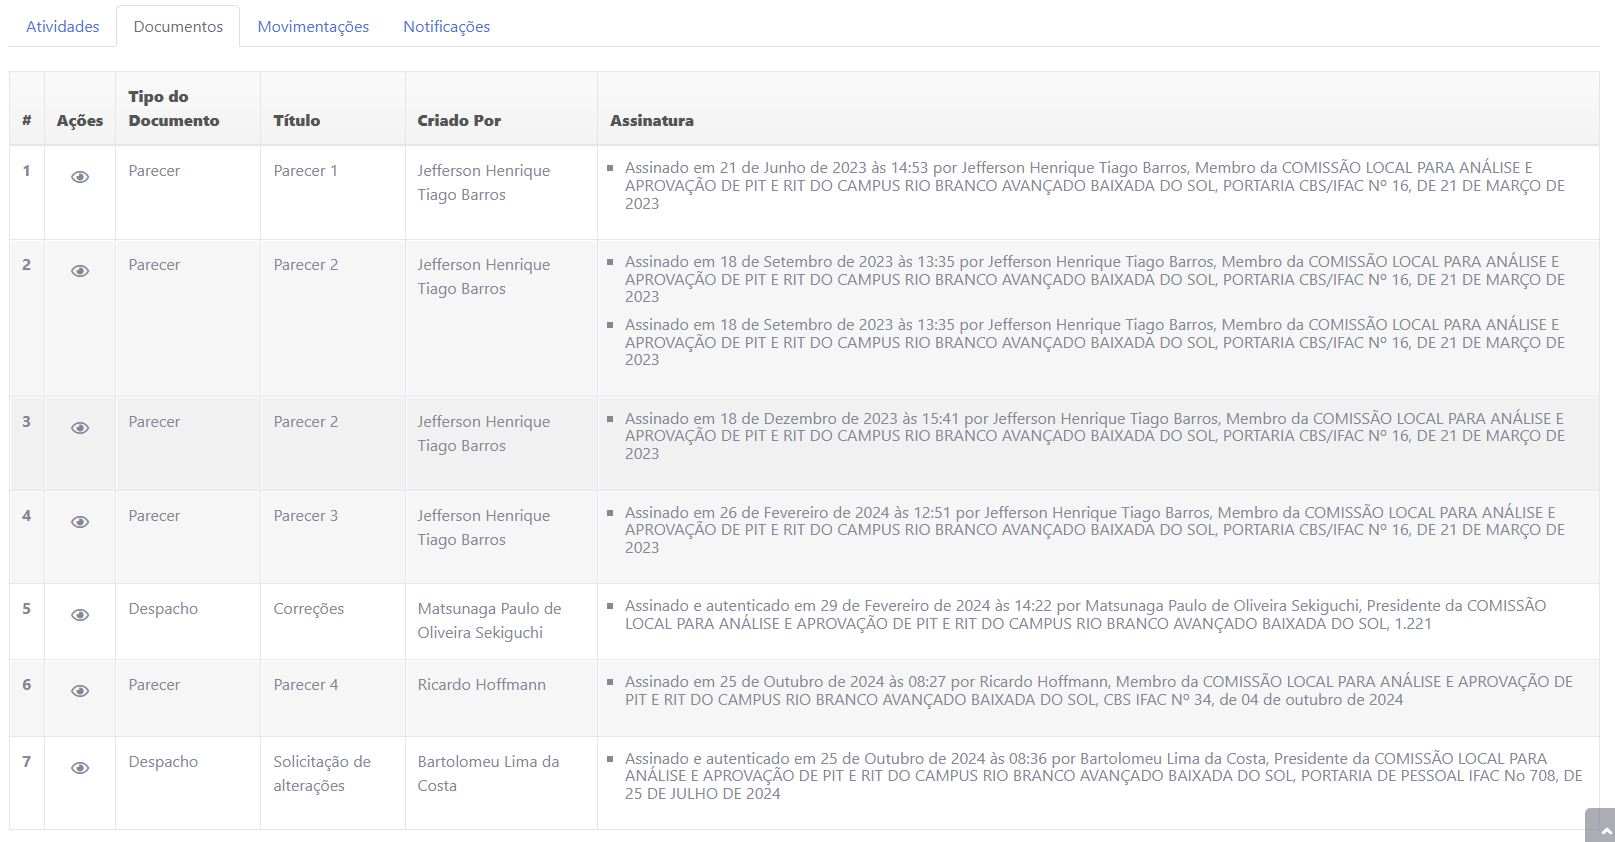This screenshot has height=842, width=1615.
Task: Click the Título column header
Action: click(x=297, y=120)
